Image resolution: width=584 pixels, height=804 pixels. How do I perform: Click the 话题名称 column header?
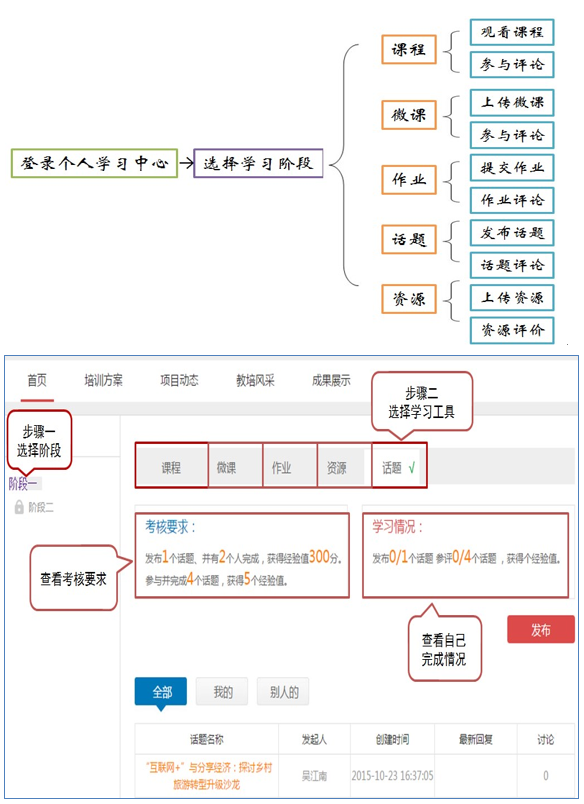coord(207,739)
